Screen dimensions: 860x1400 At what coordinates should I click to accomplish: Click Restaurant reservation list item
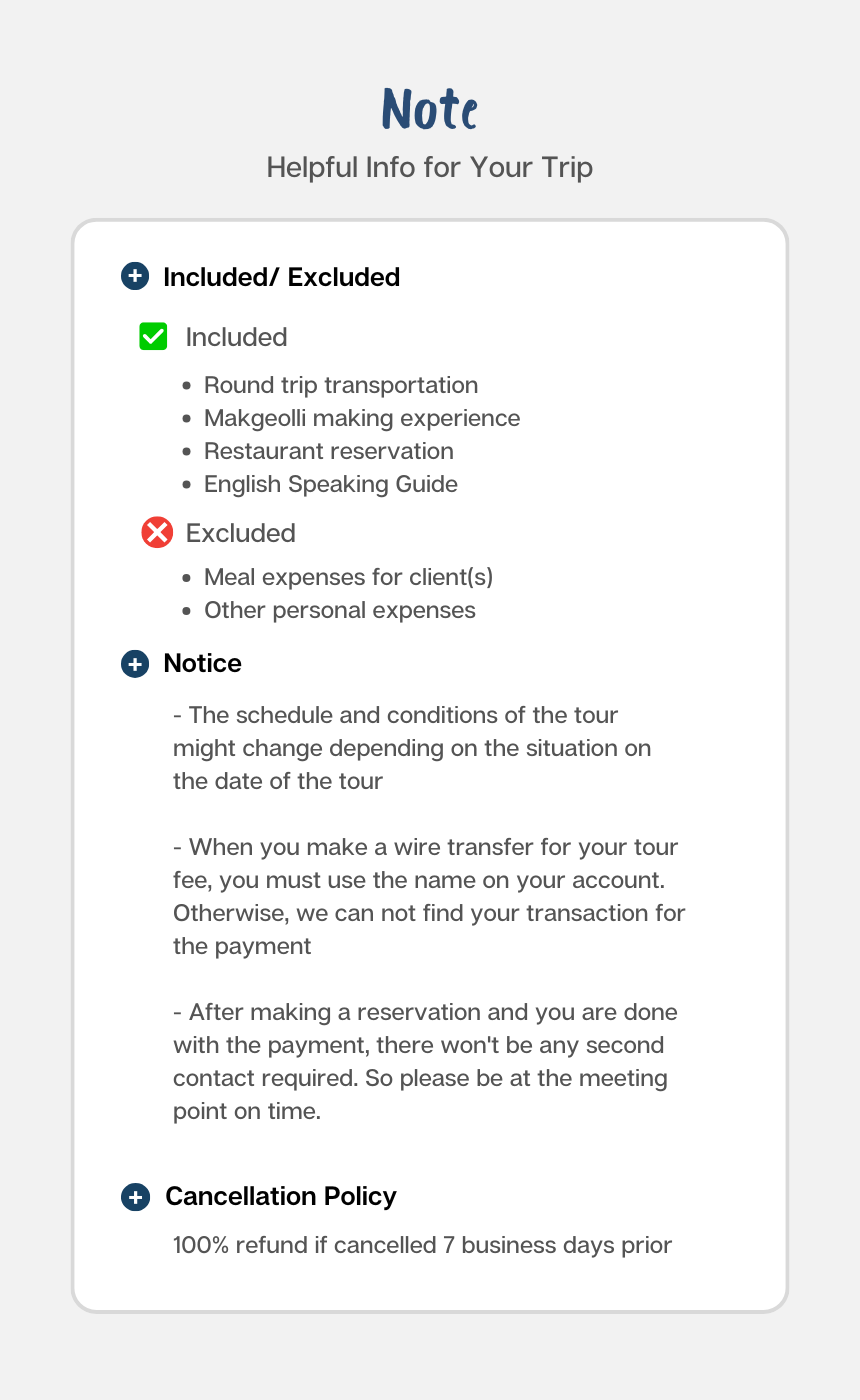(328, 451)
